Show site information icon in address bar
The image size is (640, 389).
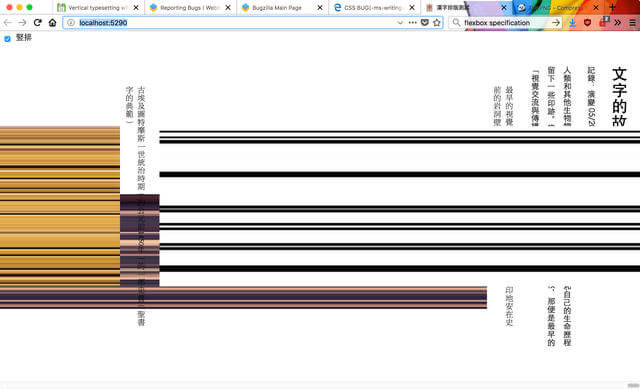tap(71, 22)
